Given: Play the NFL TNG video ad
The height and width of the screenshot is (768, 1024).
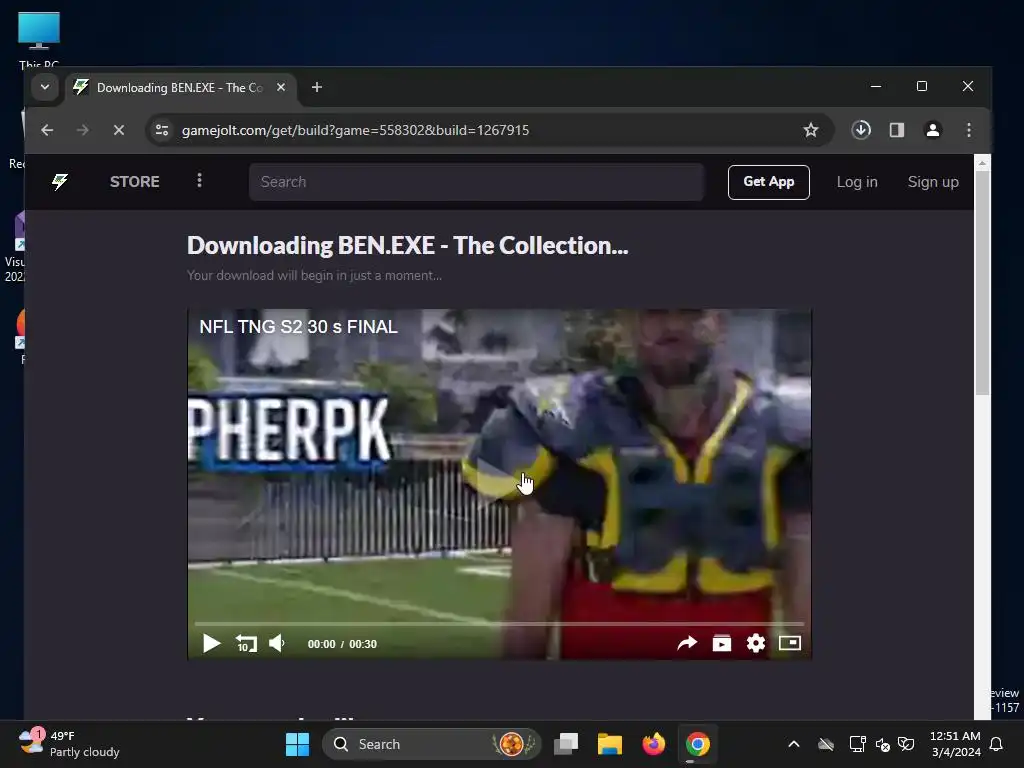Looking at the screenshot, I should (211, 643).
